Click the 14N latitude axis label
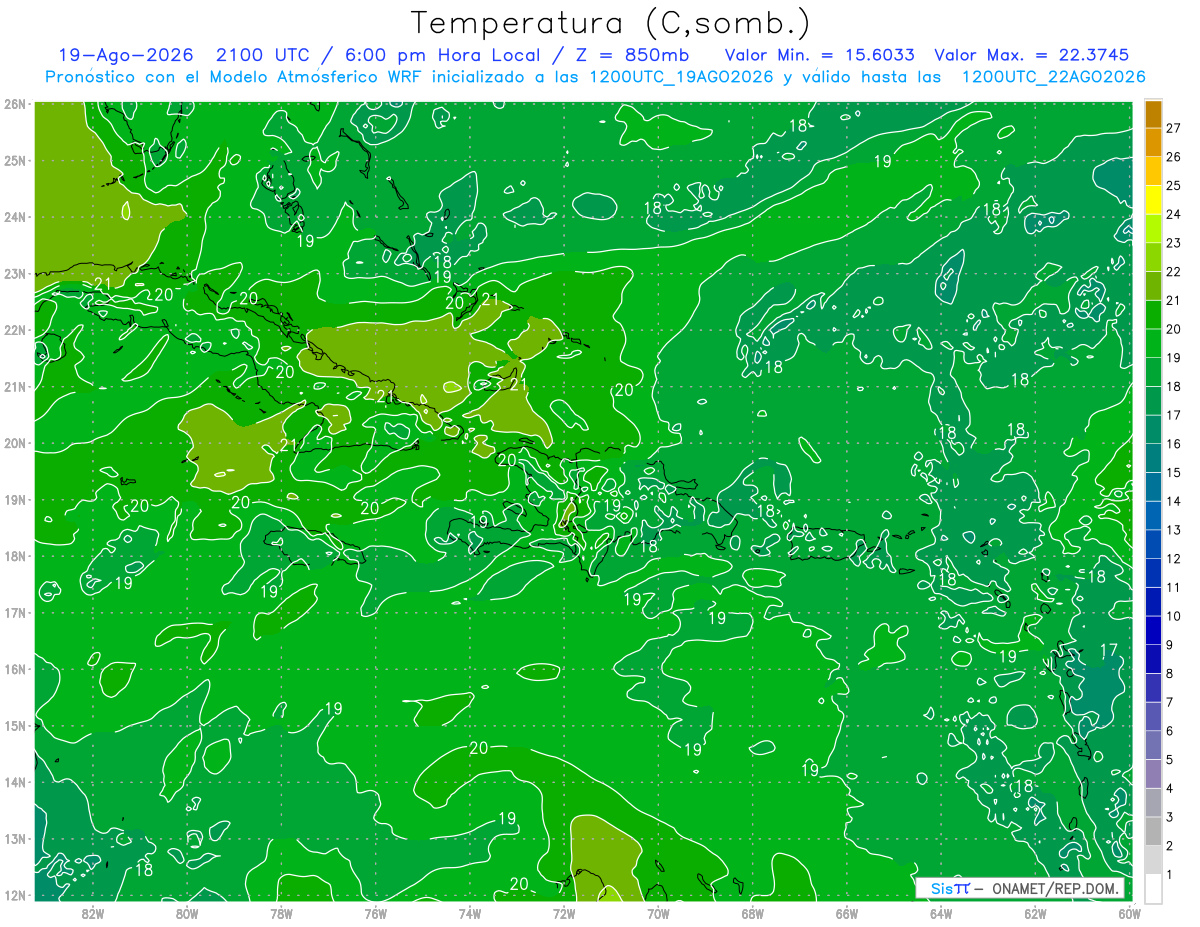1200x927 pixels. point(14,782)
